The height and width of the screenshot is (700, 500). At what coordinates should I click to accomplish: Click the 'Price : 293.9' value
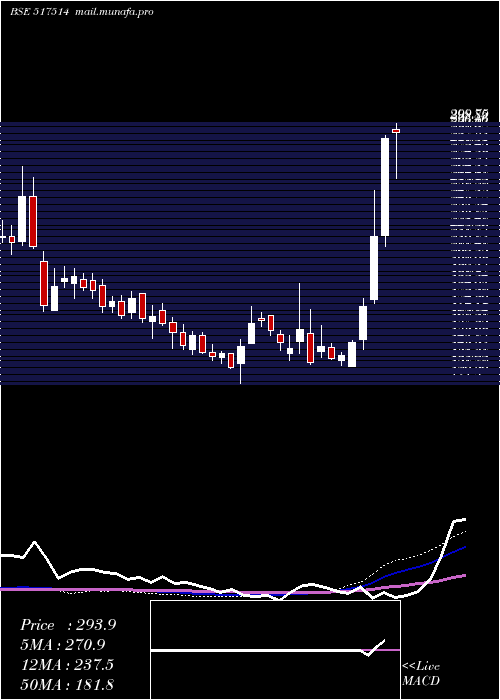coord(68,625)
